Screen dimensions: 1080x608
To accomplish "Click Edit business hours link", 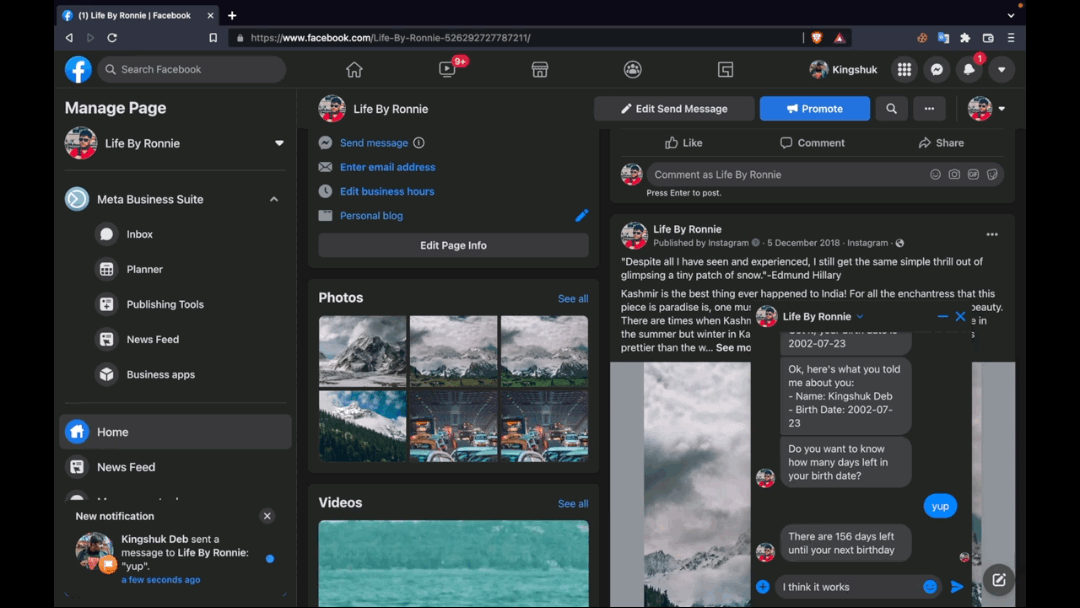I will pos(387,191).
